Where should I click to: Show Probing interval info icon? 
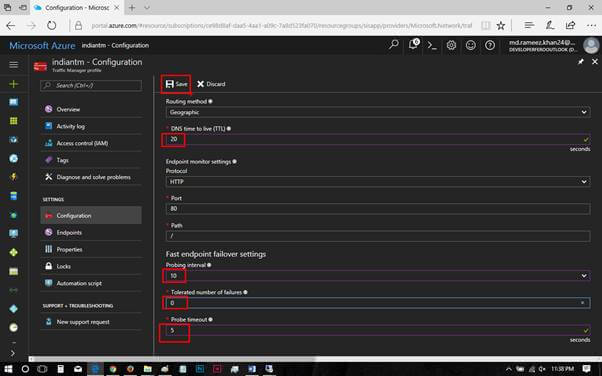click(x=209, y=265)
